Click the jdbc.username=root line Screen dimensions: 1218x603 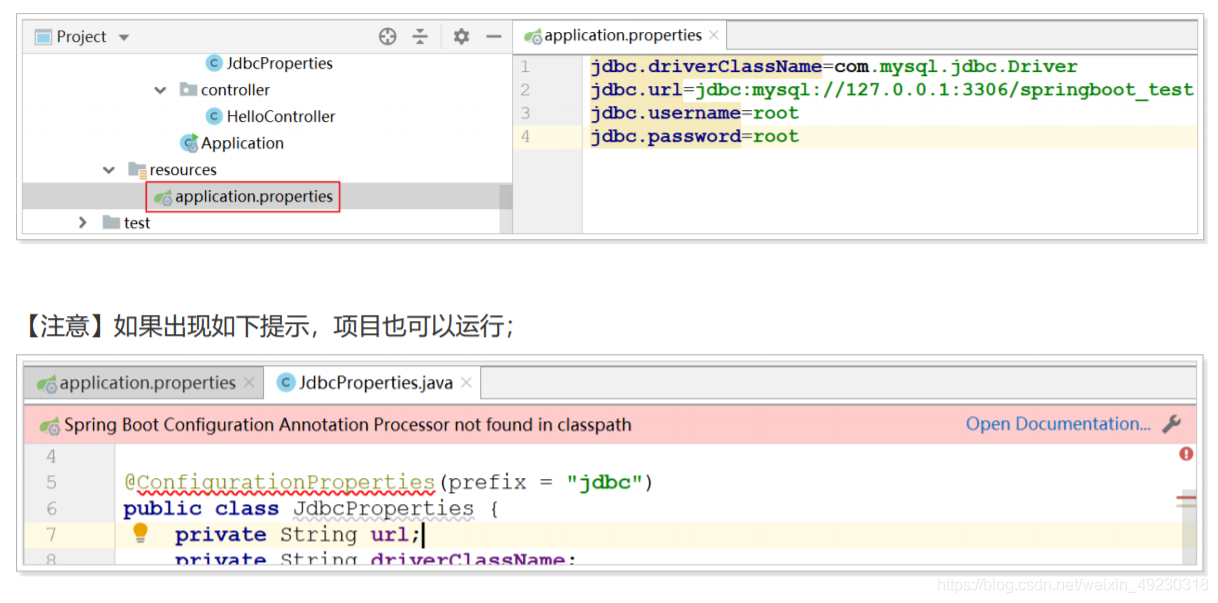tap(694, 113)
